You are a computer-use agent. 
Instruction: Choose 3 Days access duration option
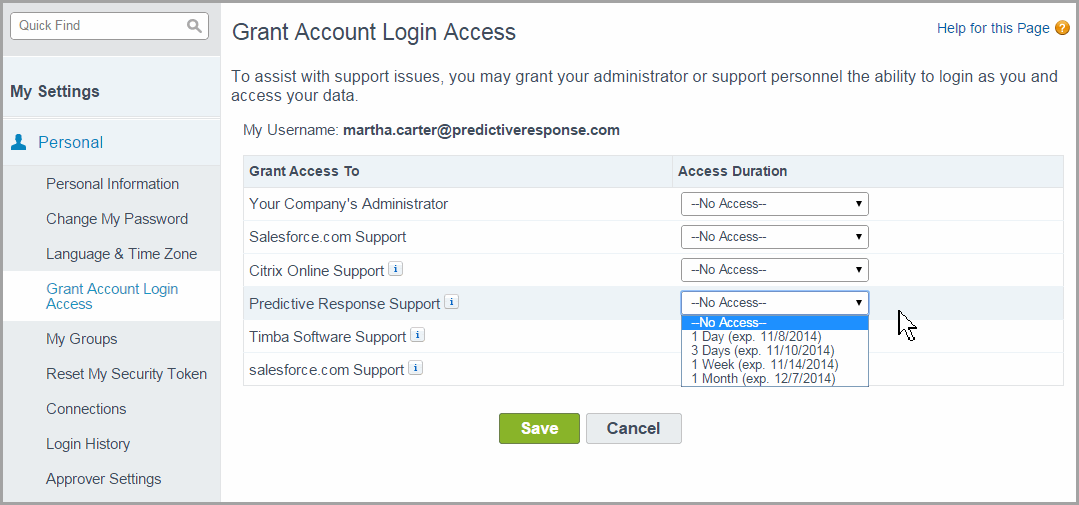pos(762,351)
